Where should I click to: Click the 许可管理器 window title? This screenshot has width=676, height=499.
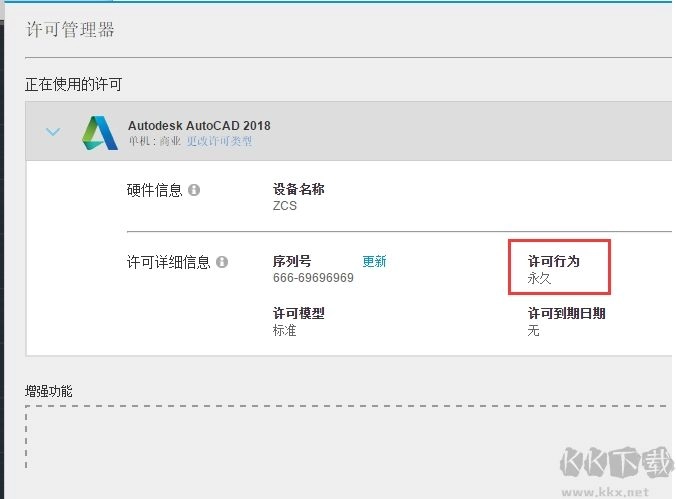coord(70,30)
